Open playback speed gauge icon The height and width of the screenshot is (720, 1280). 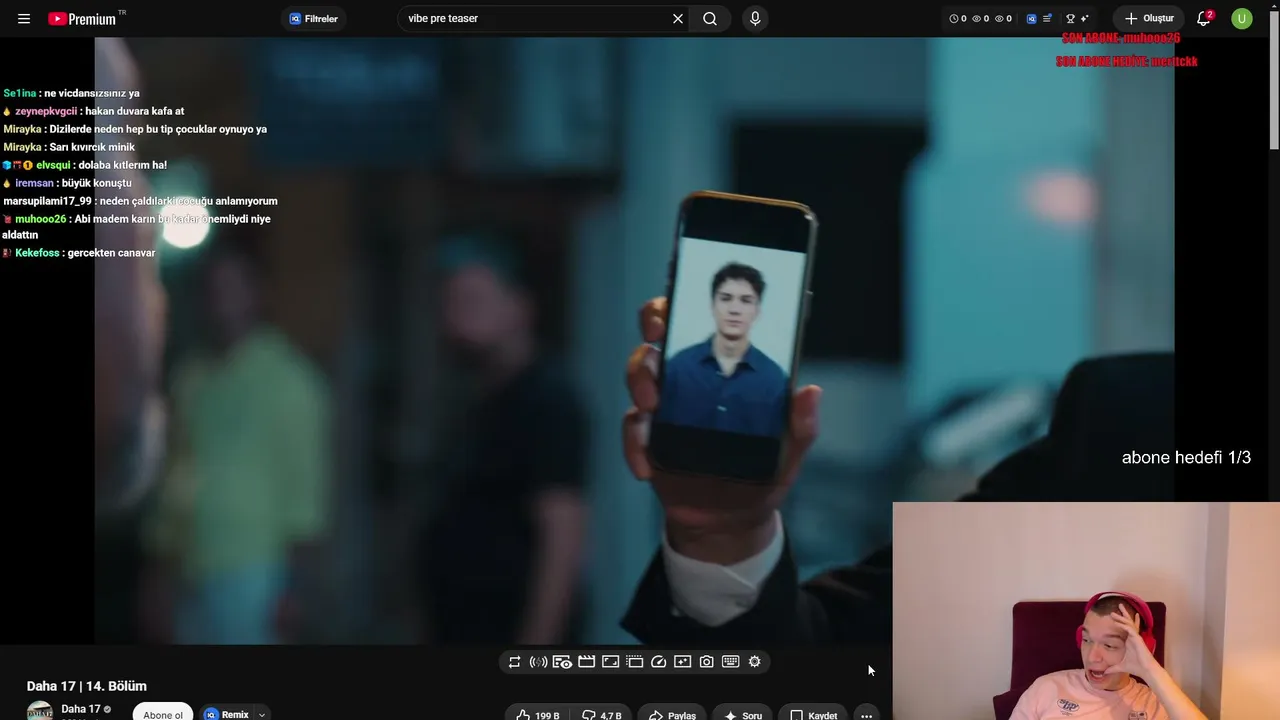(658, 662)
